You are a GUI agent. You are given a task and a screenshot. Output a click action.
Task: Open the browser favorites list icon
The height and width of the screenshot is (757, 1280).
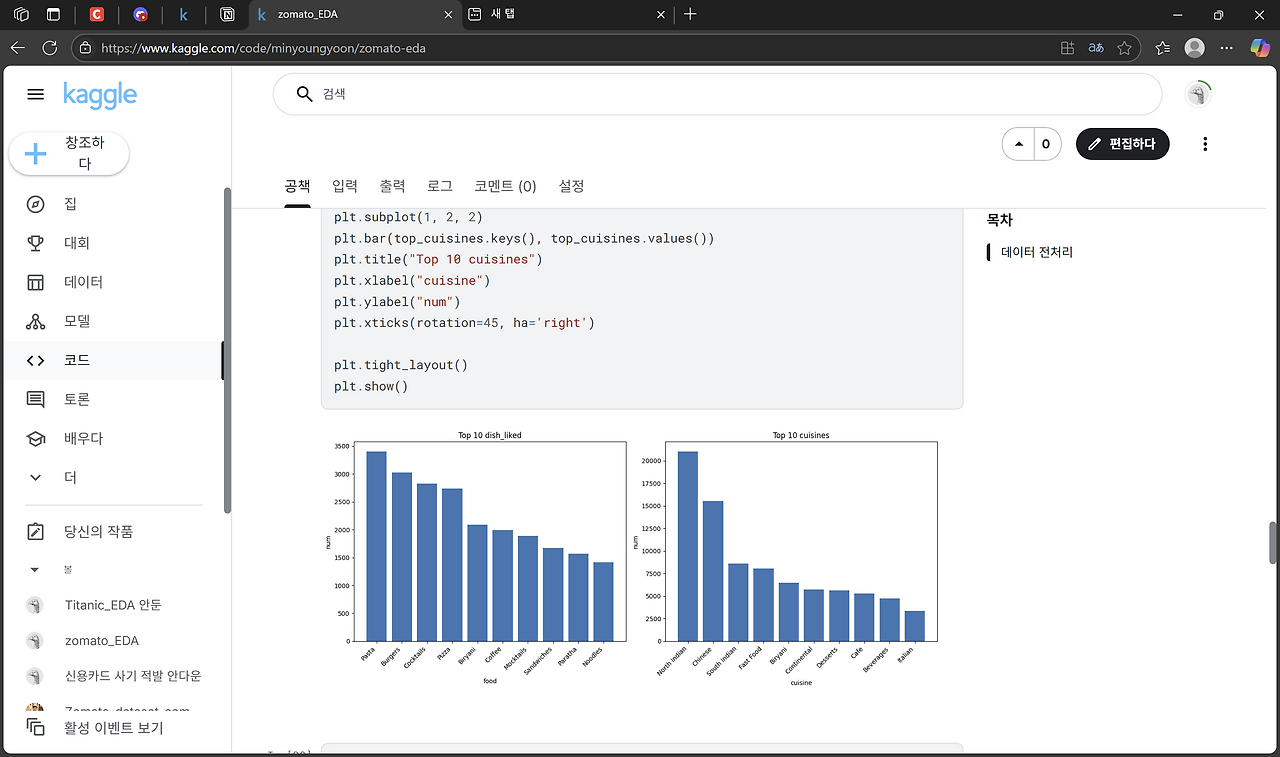pos(1162,47)
